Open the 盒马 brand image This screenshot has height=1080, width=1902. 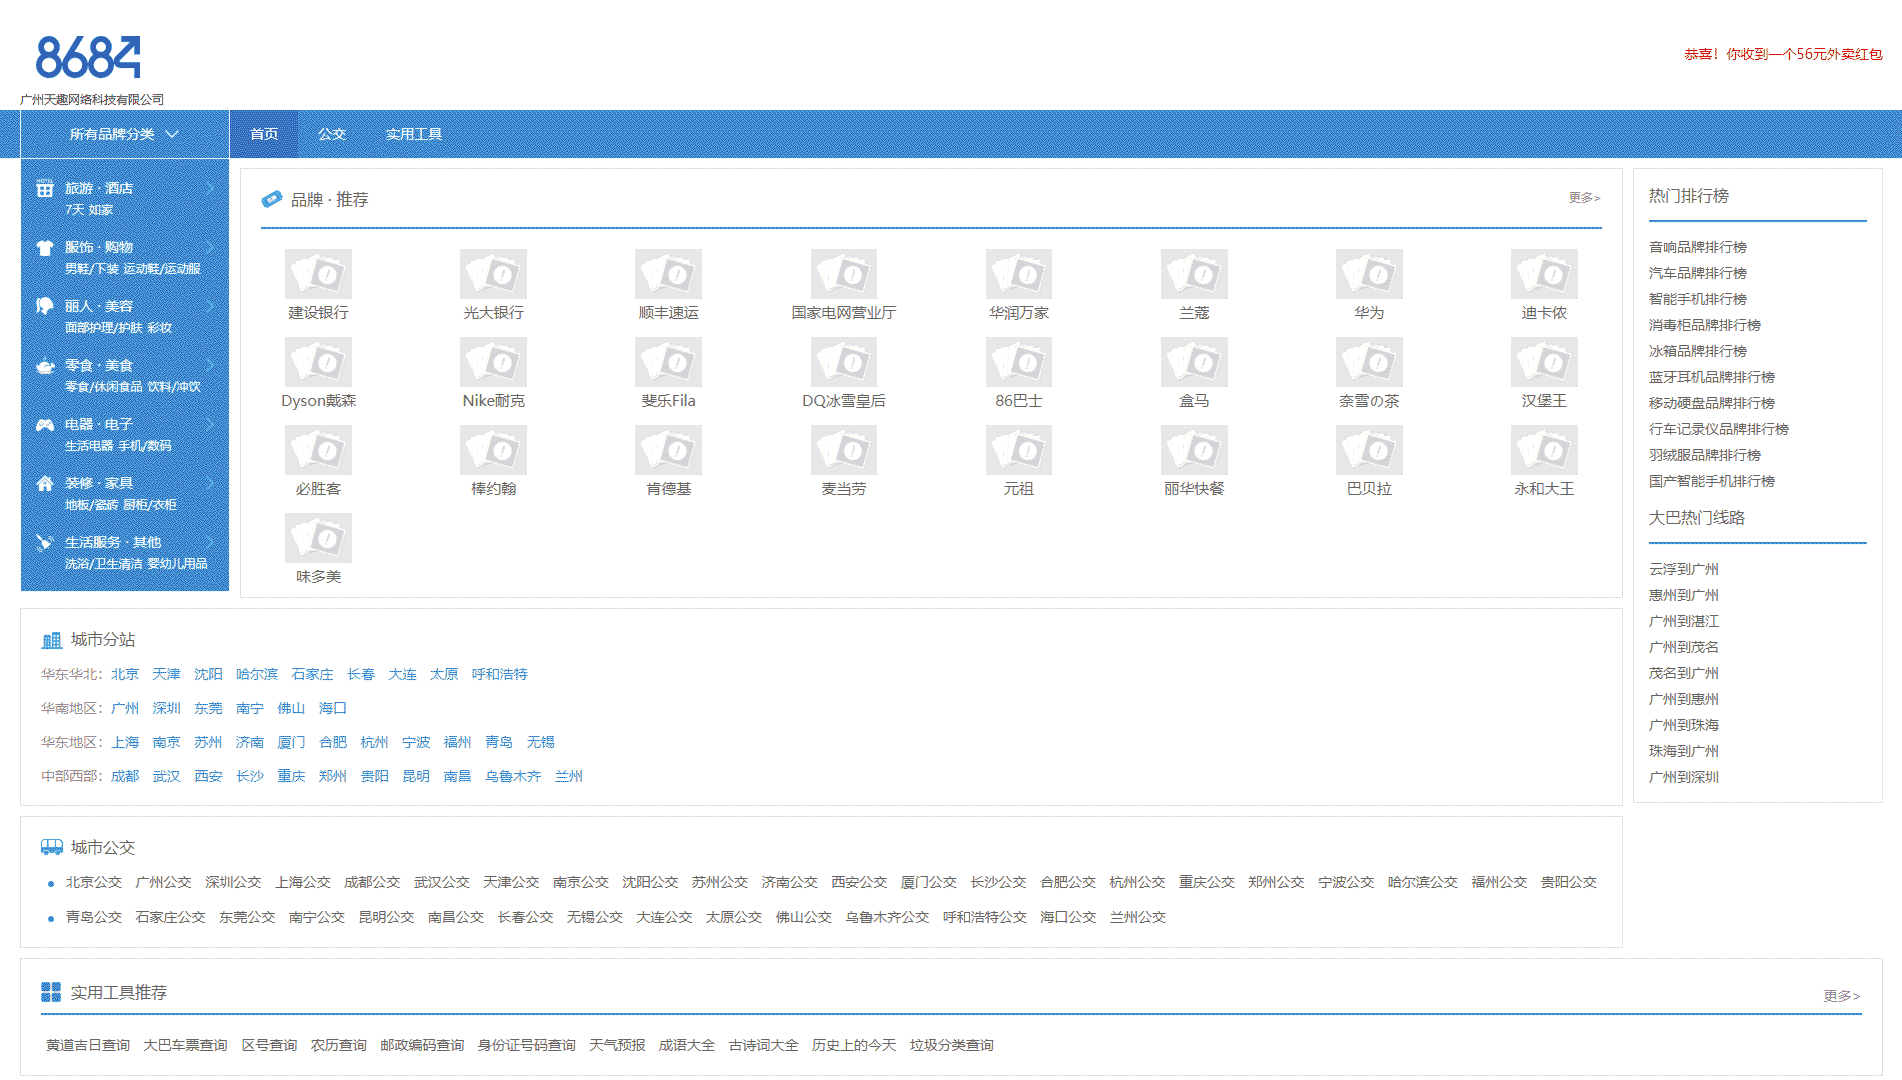tap(1194, 362)
